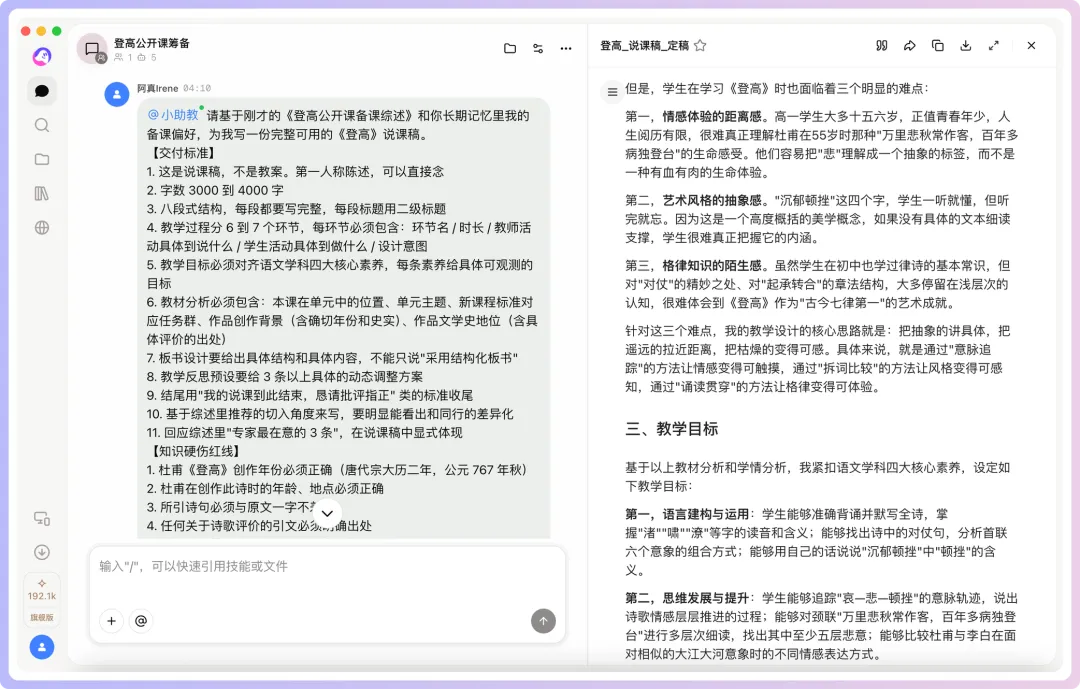Screen dimensions: 1080x689
Task: Click the 三、教学目标 heading
Action: pos(672,429)
